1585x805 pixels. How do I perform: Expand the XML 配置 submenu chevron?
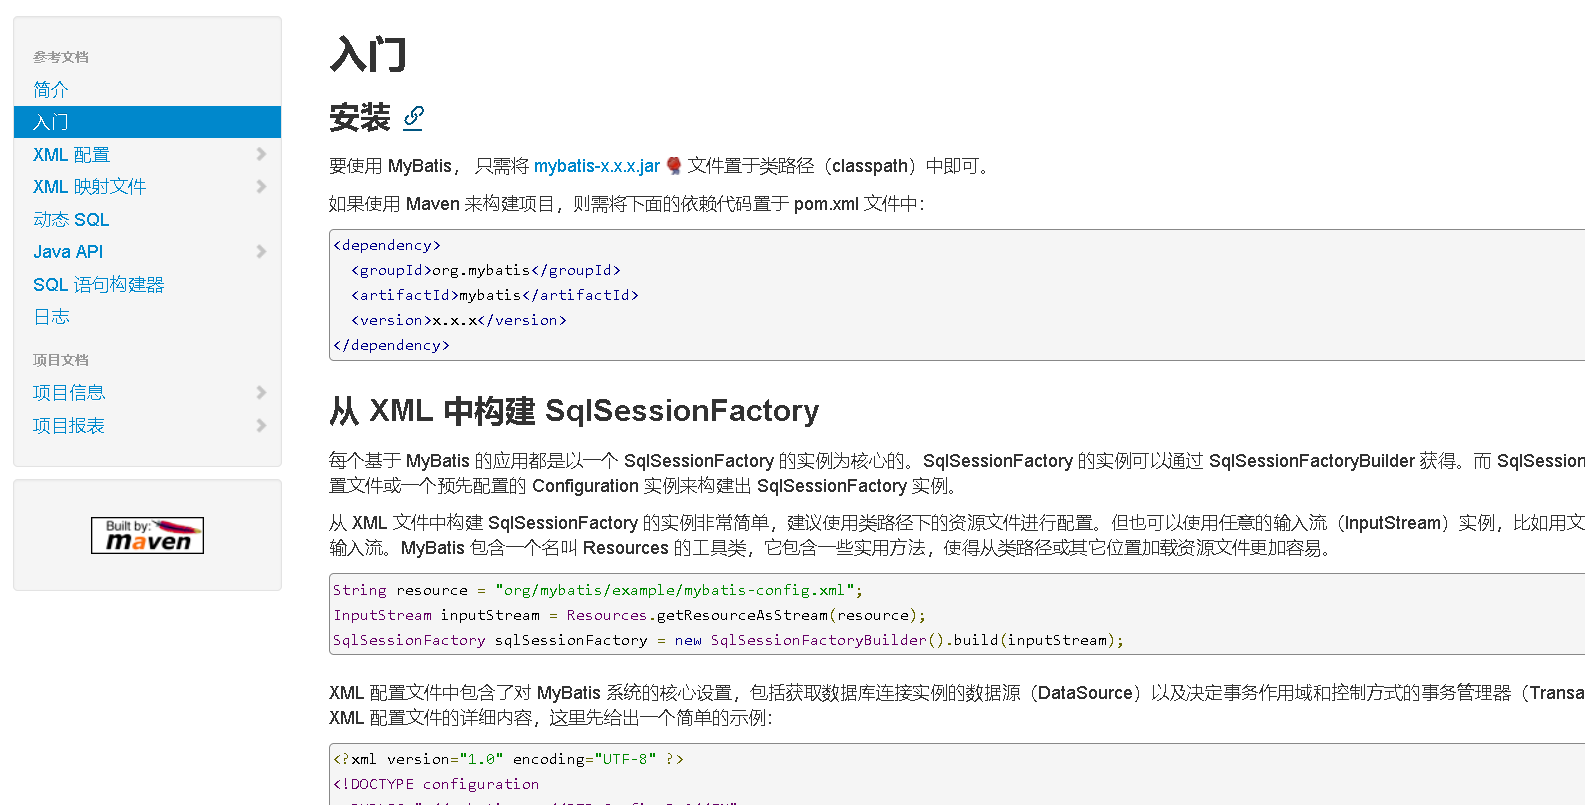tap(261, 154)
